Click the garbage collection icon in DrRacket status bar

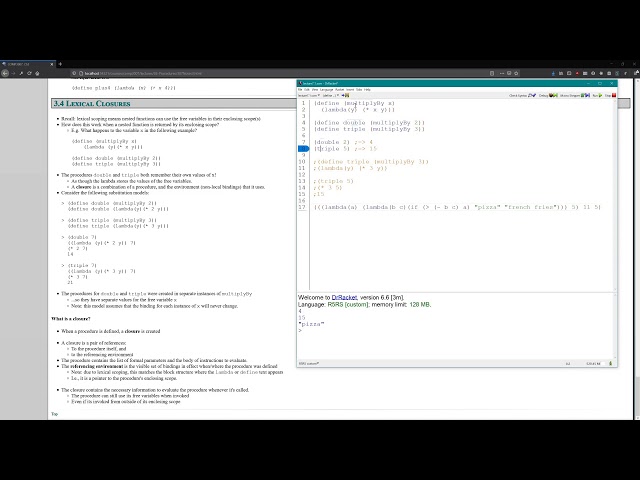(x=611, y=363)
